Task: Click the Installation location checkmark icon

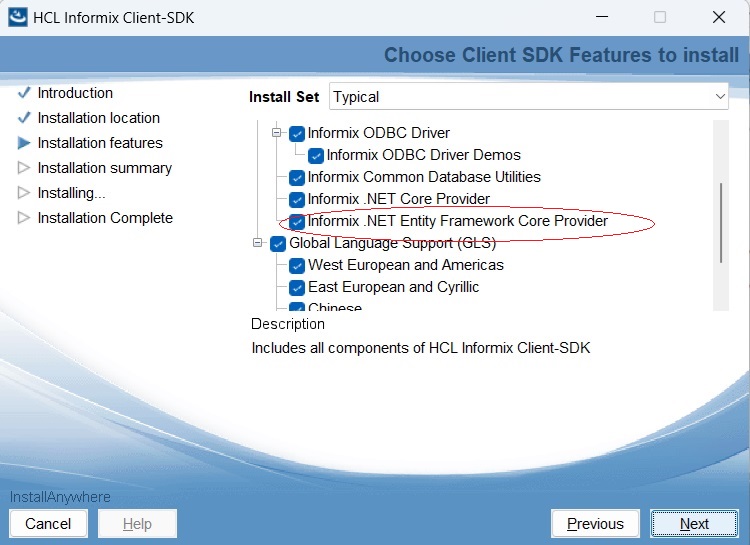Action: (x=24, y=117)
